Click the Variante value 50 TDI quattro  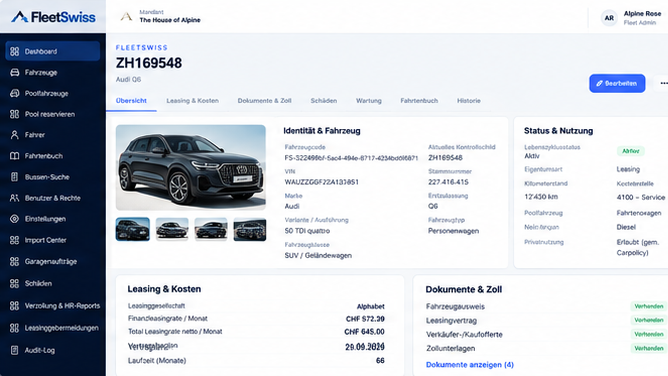tap(307, 231)
